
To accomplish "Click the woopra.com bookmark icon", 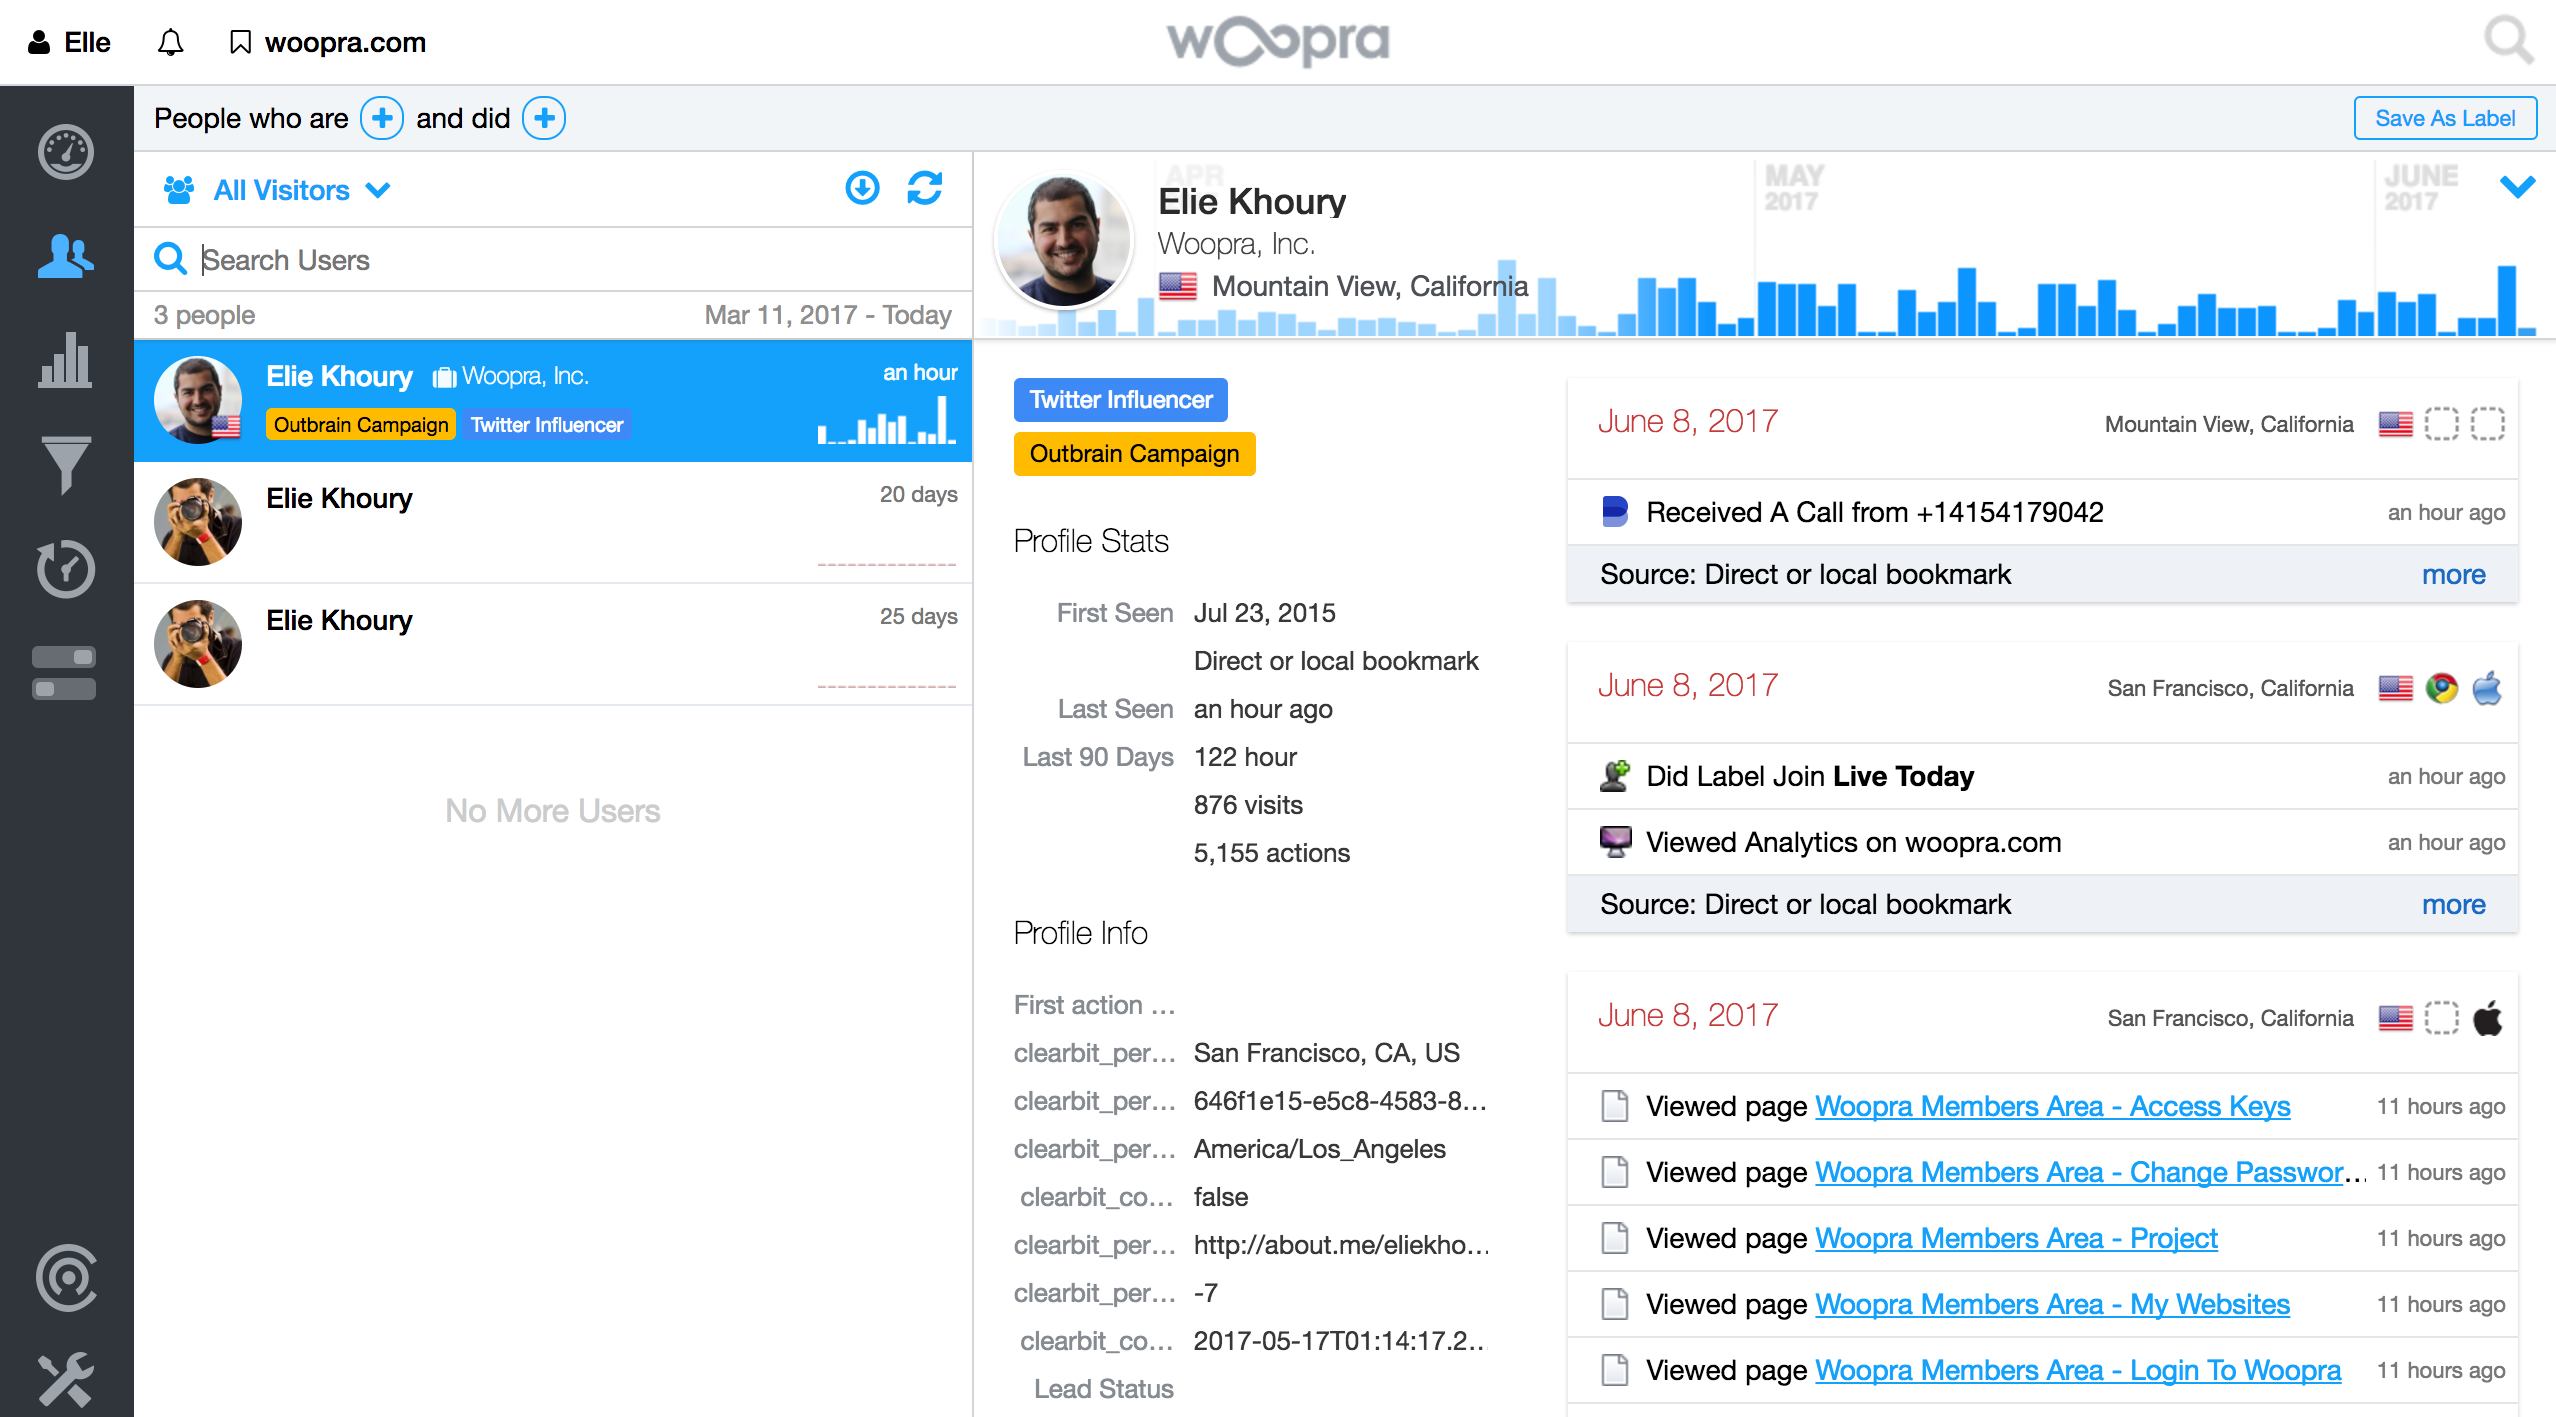I will (x=240, y=42).
